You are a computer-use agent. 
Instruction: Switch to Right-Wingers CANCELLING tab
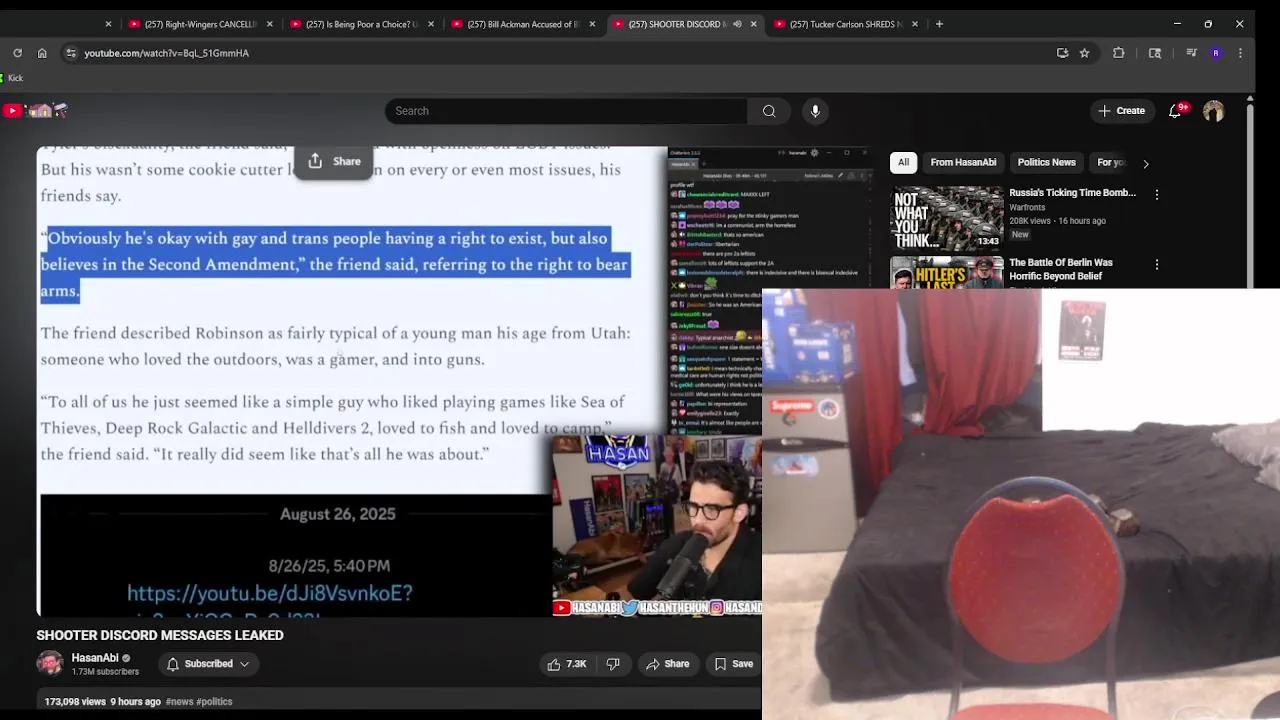200,24
